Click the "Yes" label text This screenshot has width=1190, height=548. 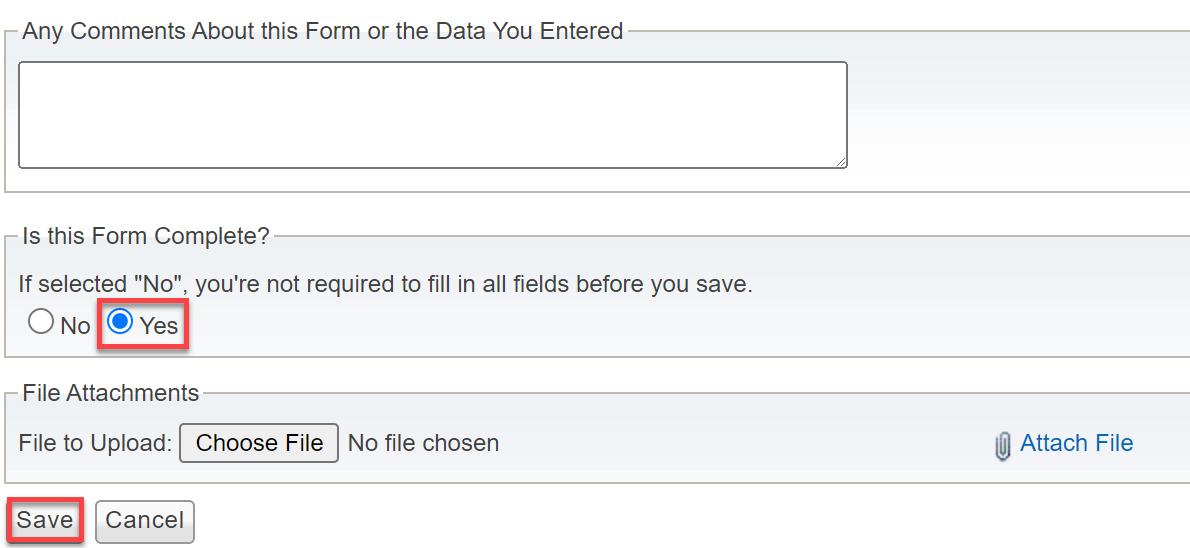pyautogui.click(x=159, y=326)
